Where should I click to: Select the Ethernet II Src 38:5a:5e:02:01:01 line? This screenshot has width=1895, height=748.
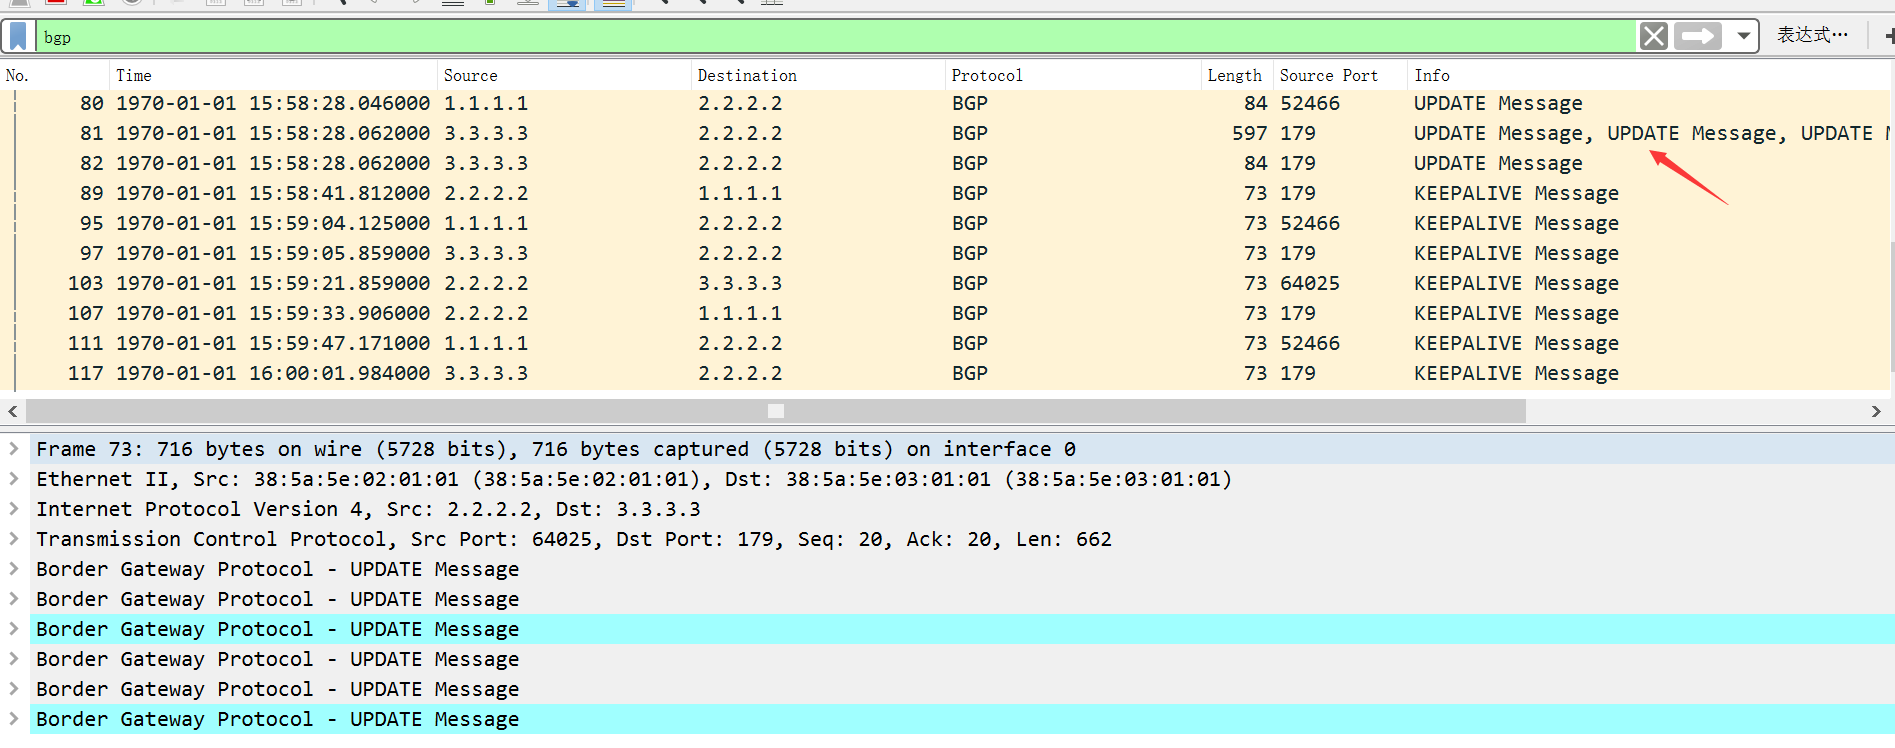[962, 479]
